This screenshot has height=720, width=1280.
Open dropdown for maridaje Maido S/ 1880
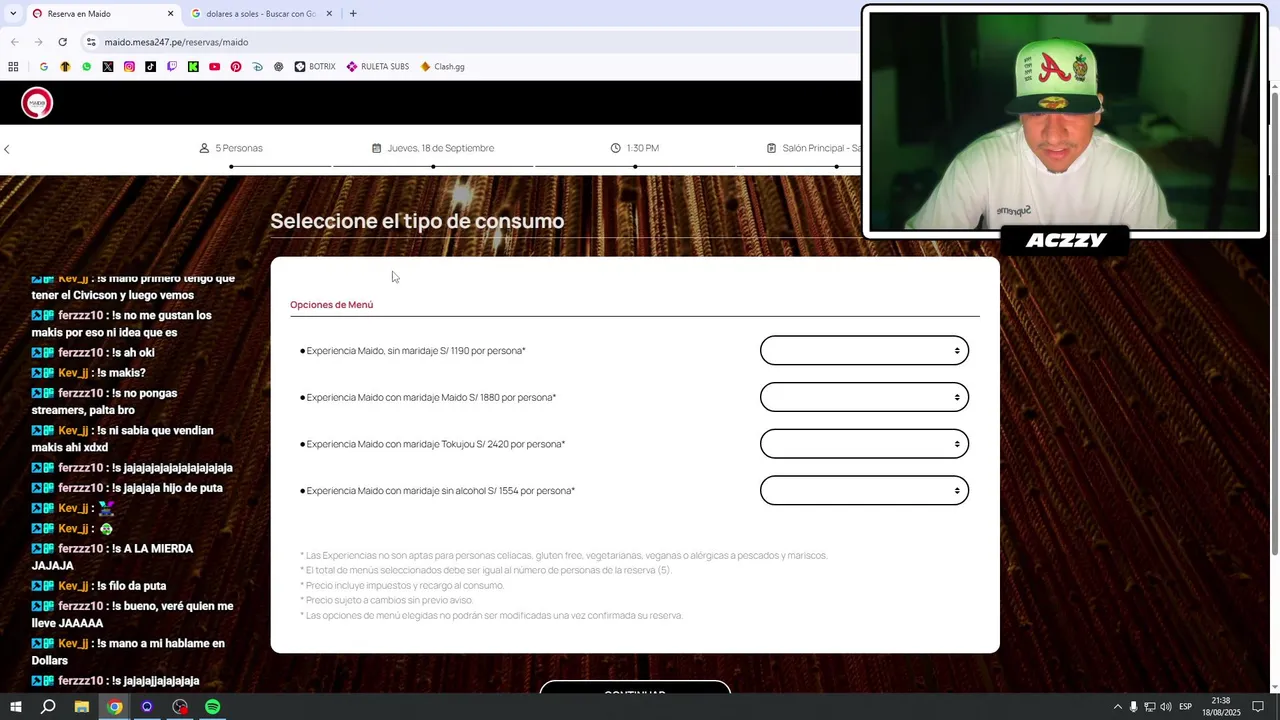(x=864, y=397)
